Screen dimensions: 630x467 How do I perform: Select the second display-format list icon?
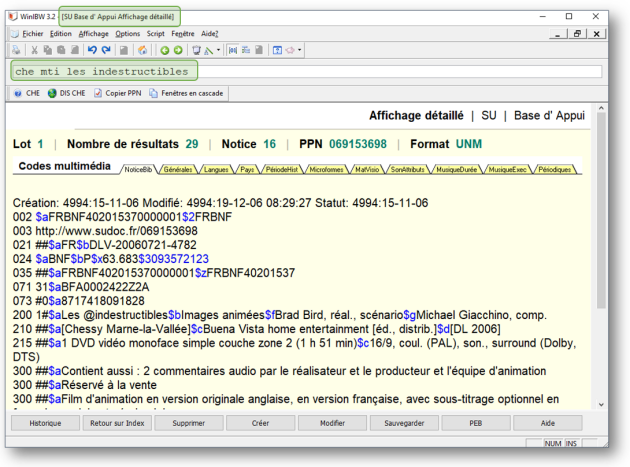[x=246, y=50]
